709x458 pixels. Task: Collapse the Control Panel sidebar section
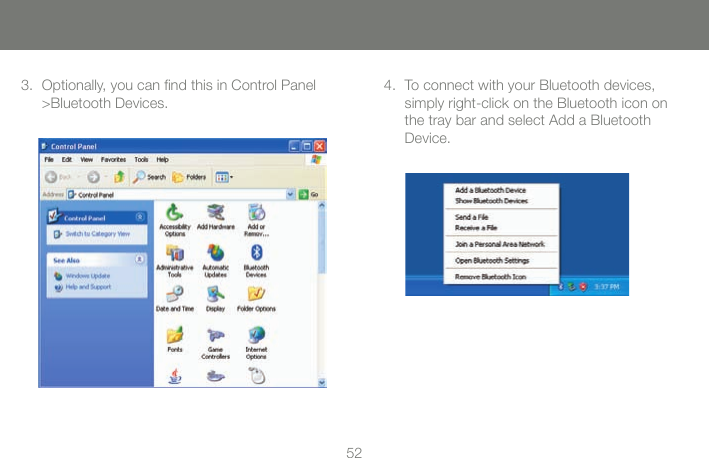(140, 217)
